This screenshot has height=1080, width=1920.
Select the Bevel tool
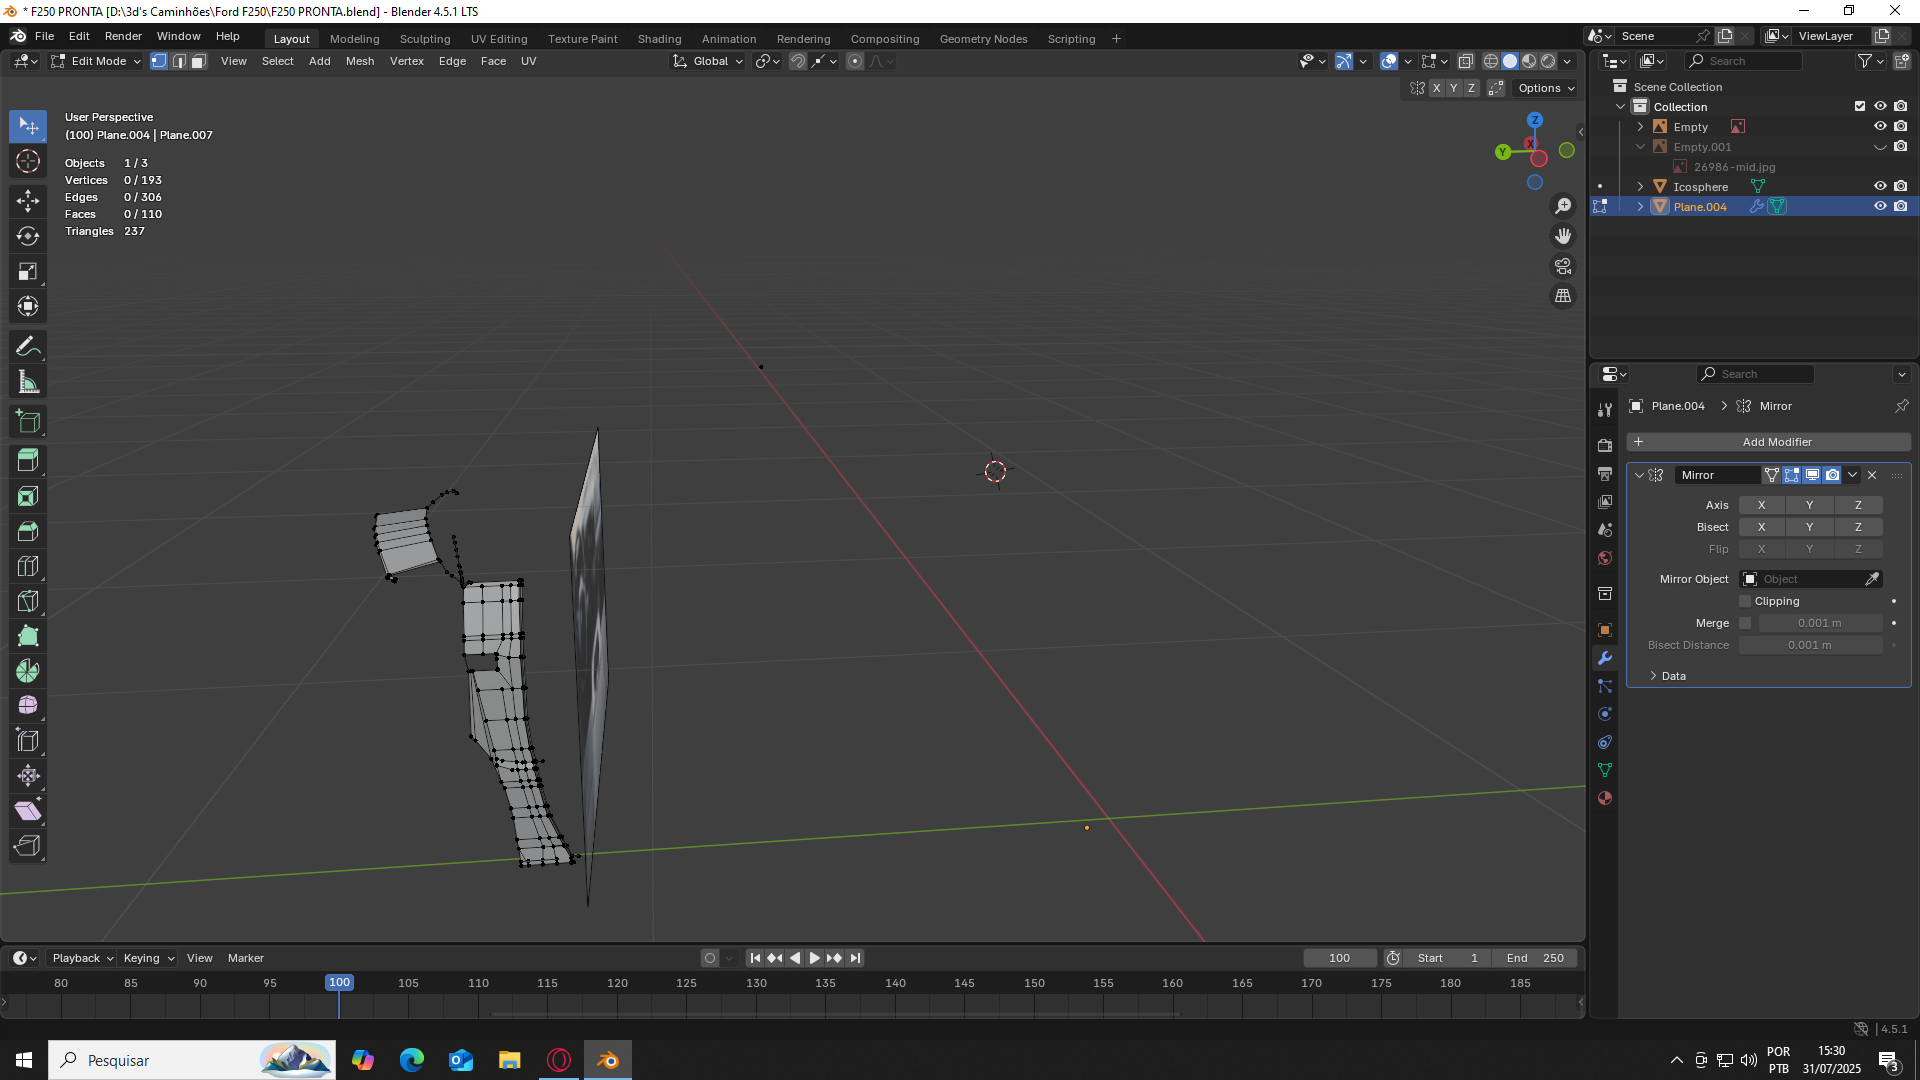28,531
